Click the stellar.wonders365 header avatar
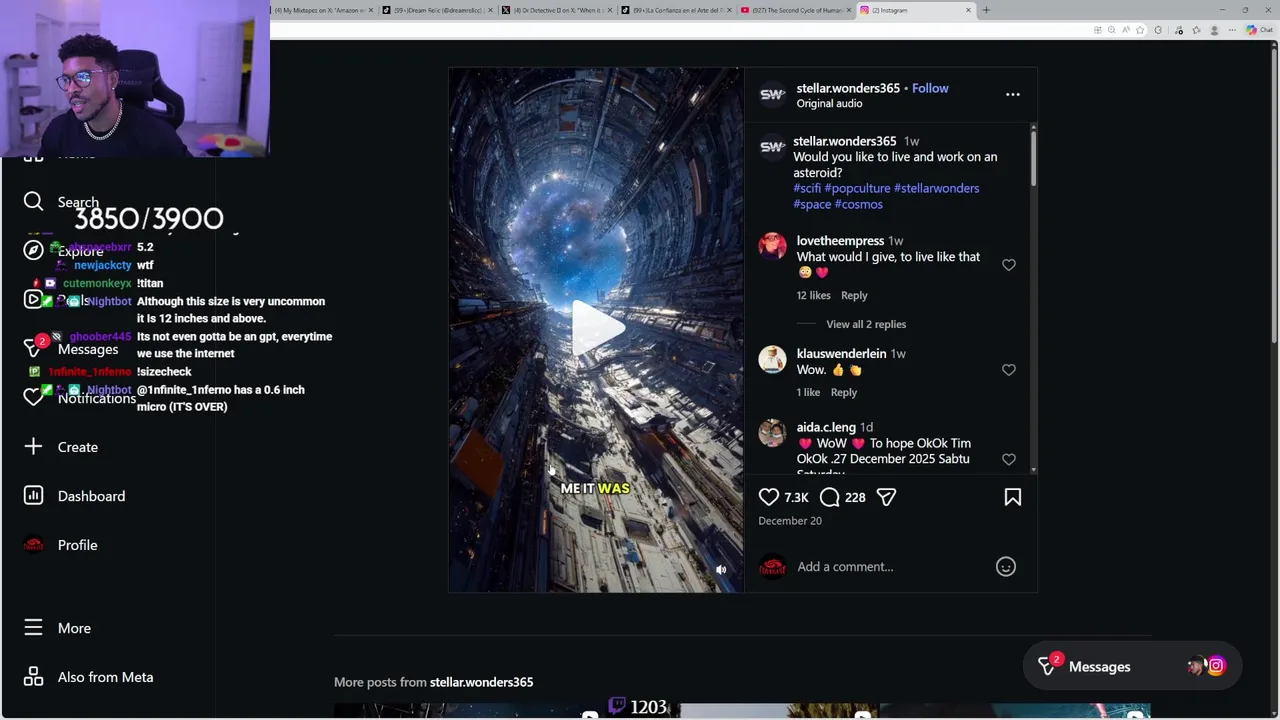1280x720 pixels. point(772,95)
